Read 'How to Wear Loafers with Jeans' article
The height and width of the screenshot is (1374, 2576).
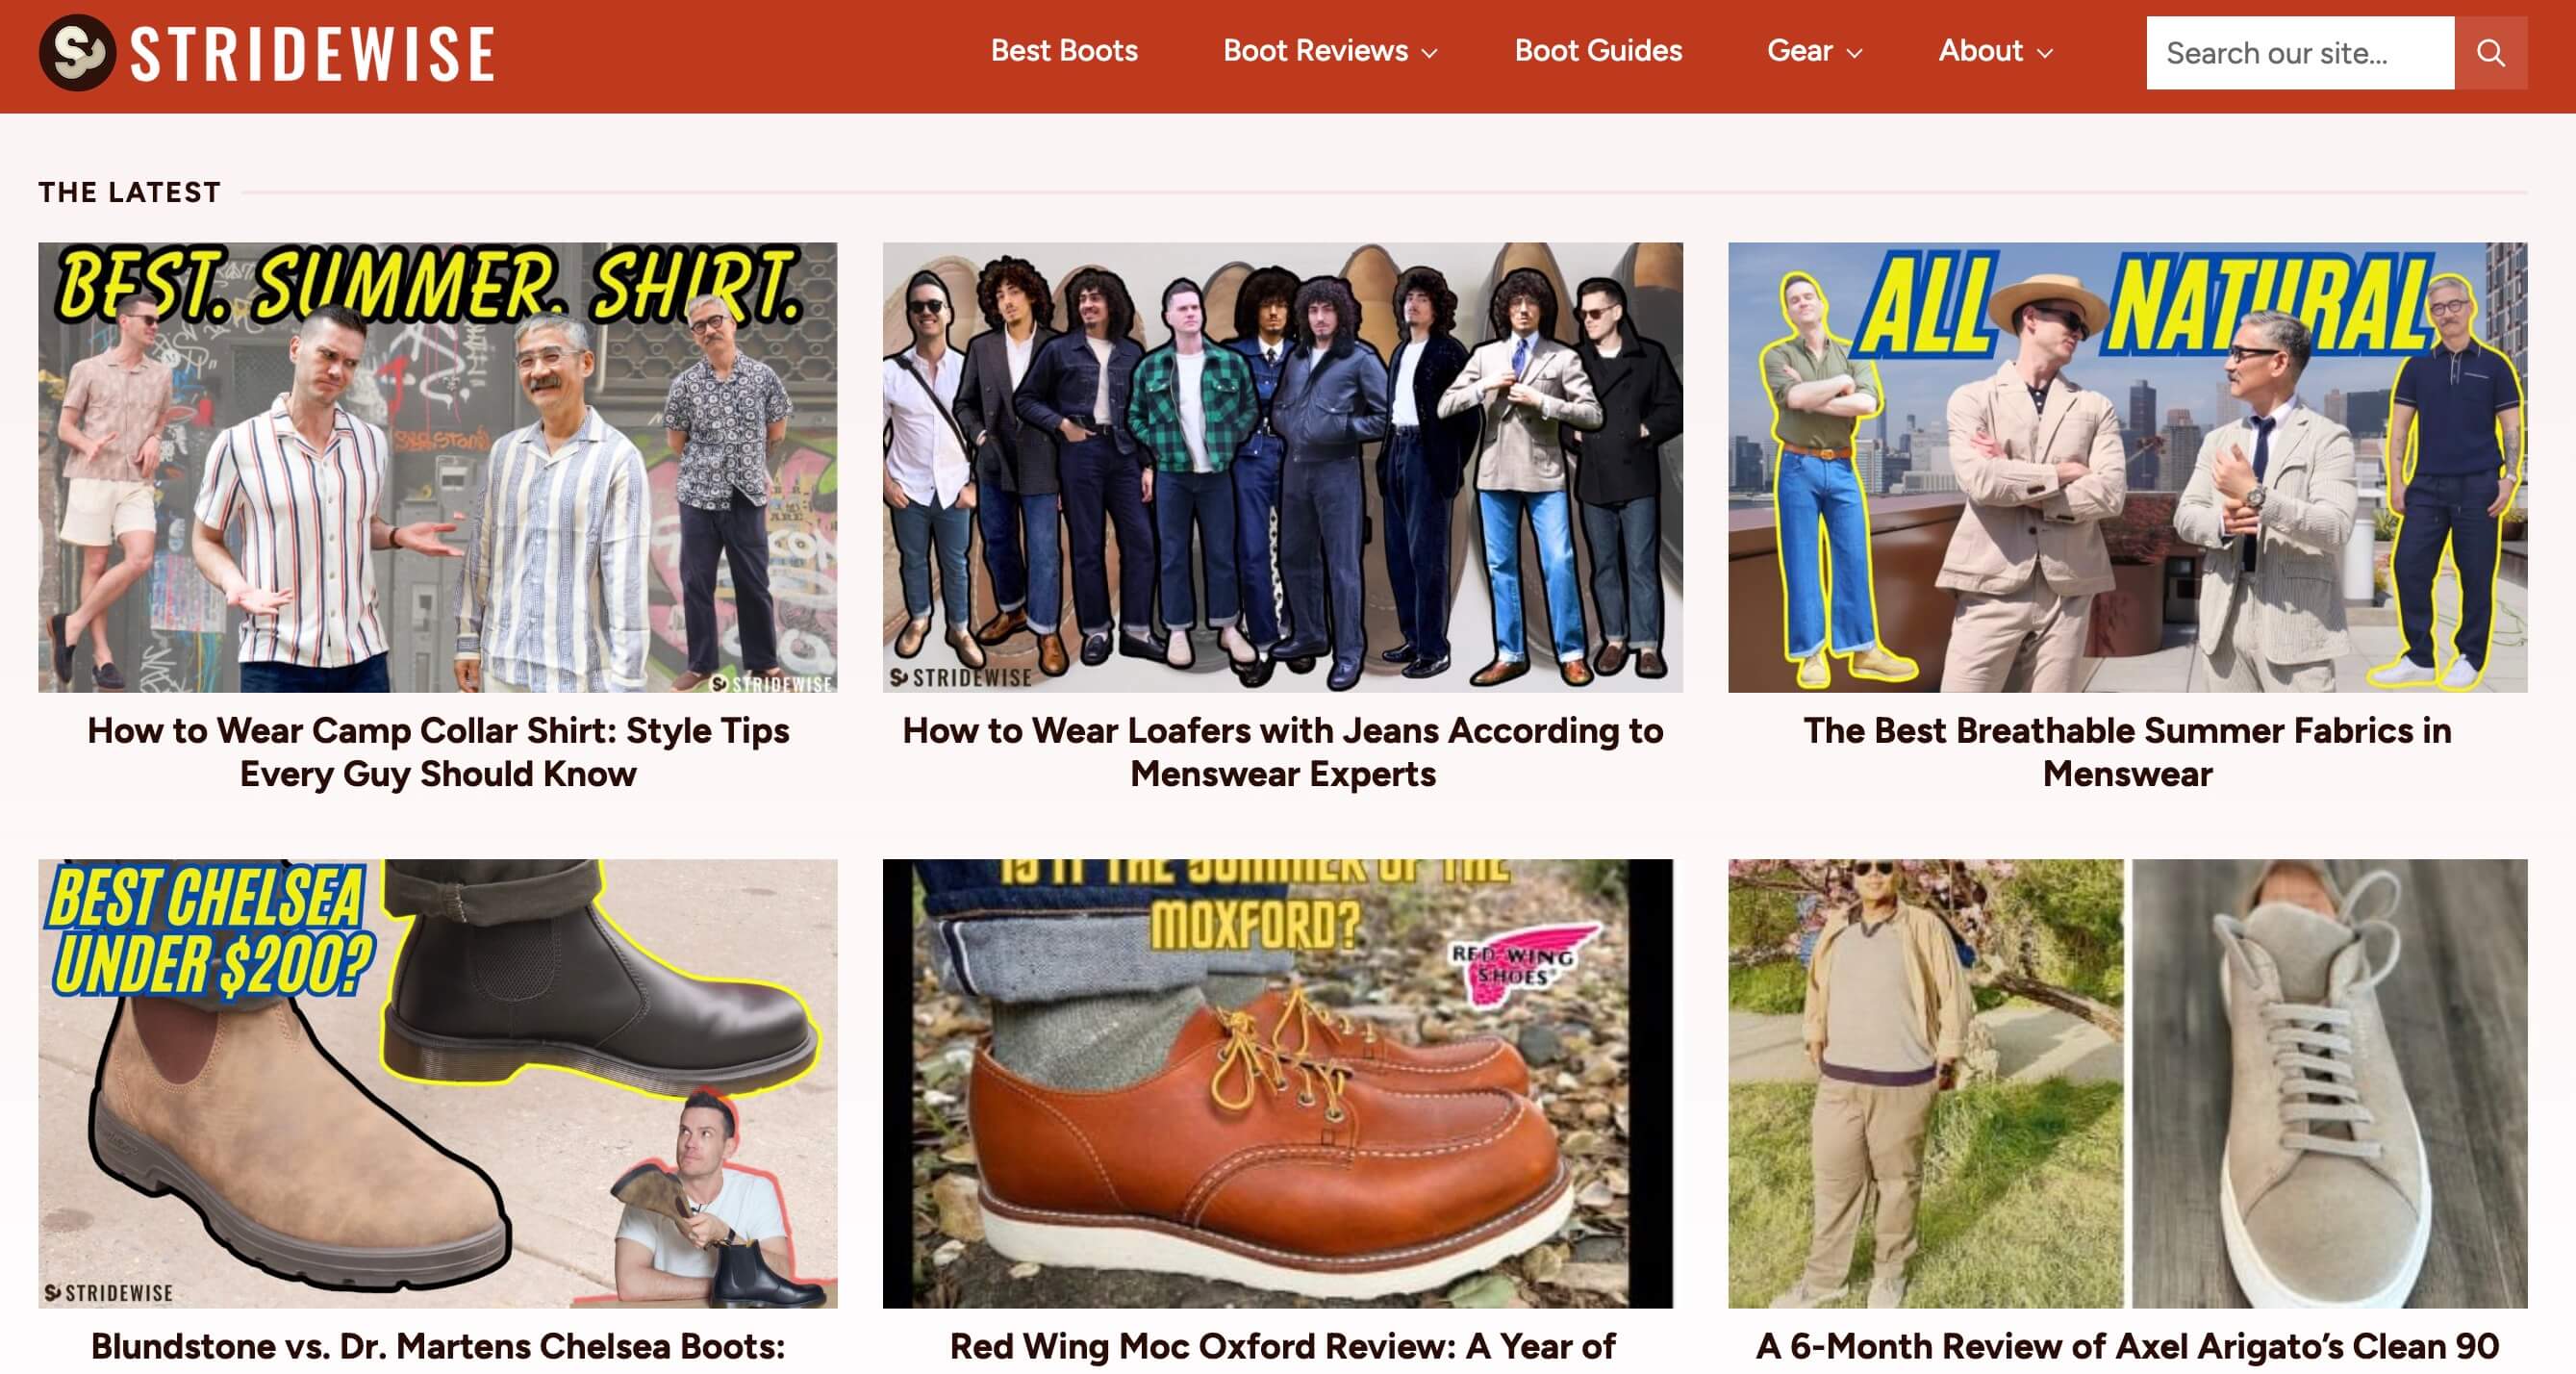tap(1282, 752)
